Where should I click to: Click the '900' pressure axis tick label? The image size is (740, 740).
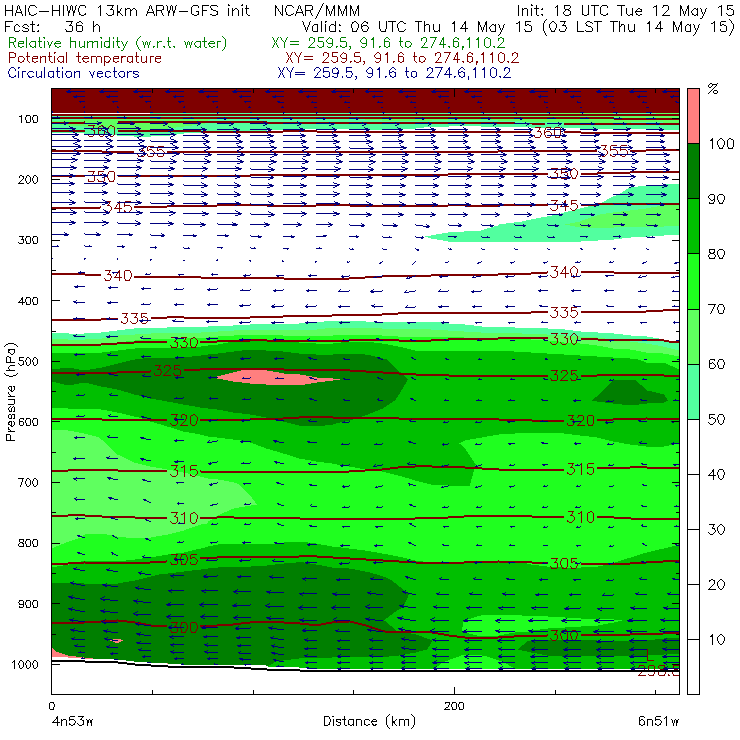point(28,604)
